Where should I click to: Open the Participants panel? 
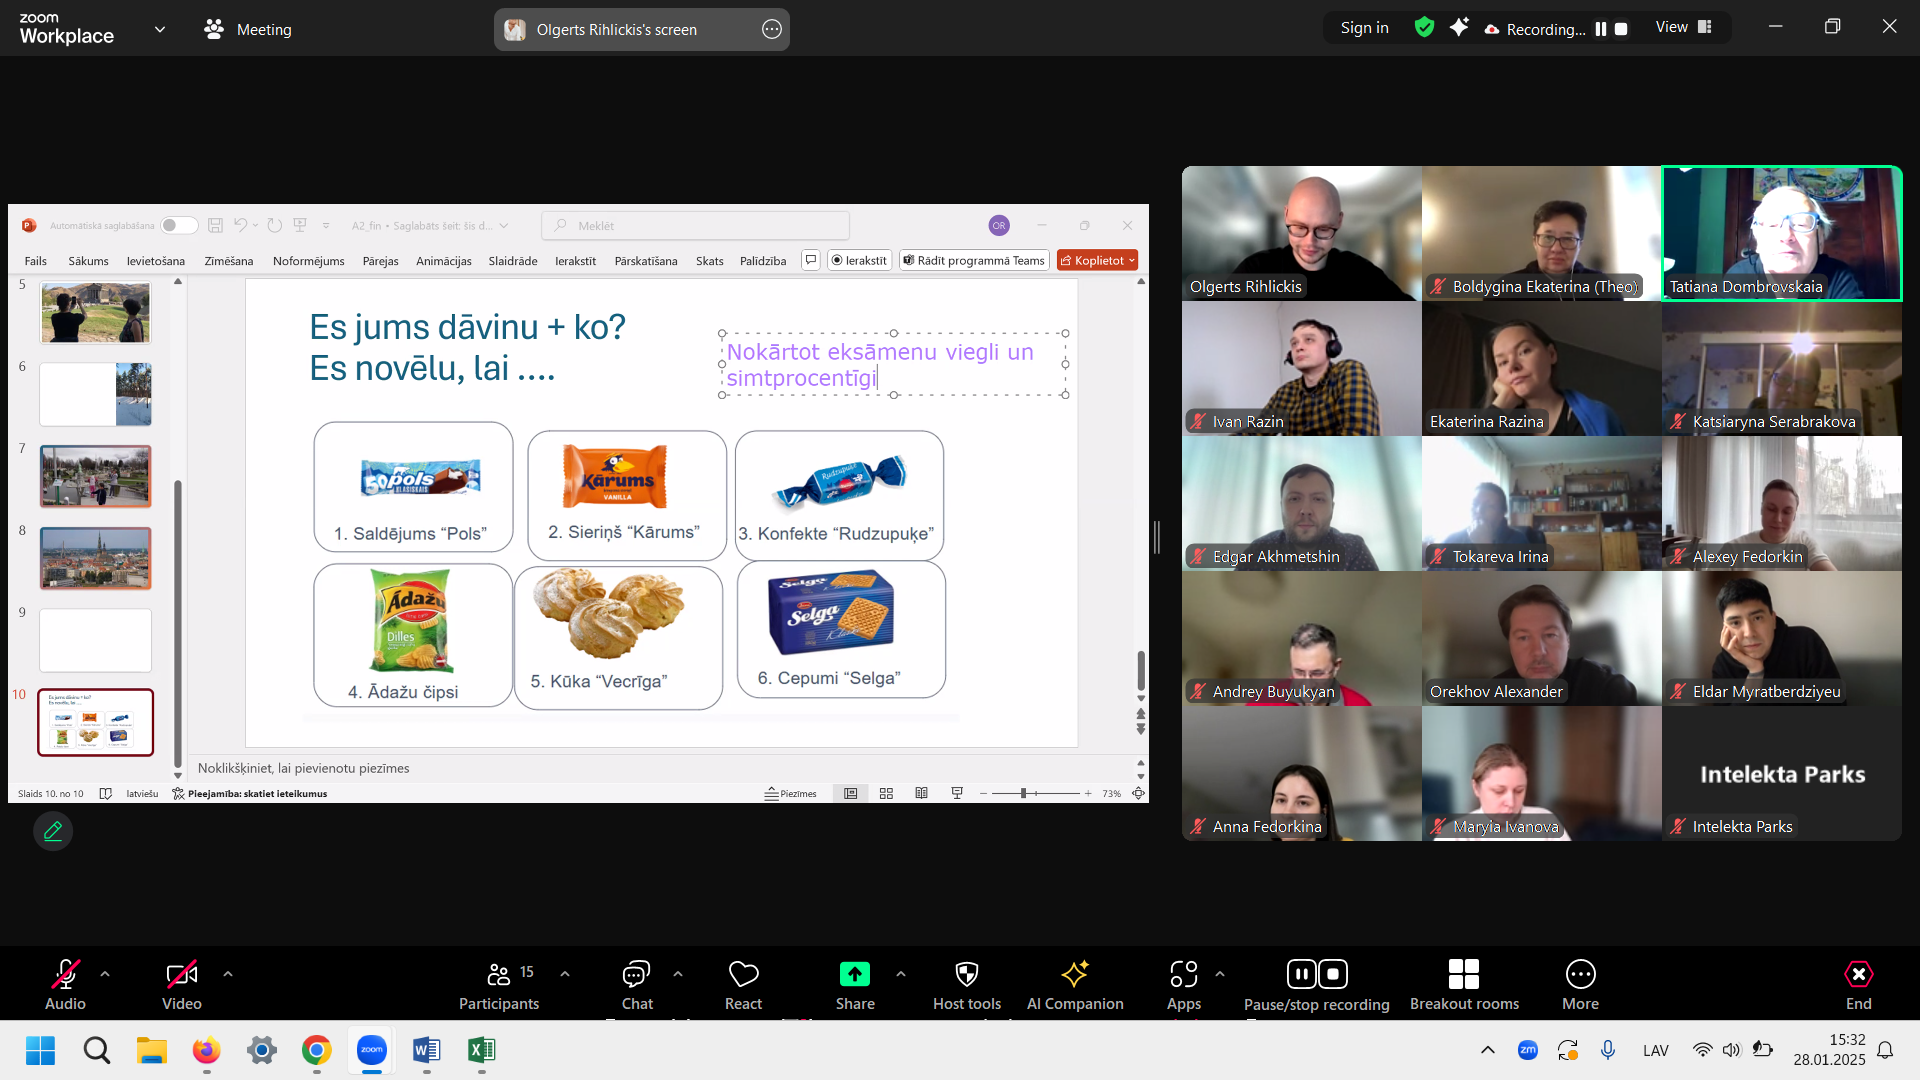498,985
